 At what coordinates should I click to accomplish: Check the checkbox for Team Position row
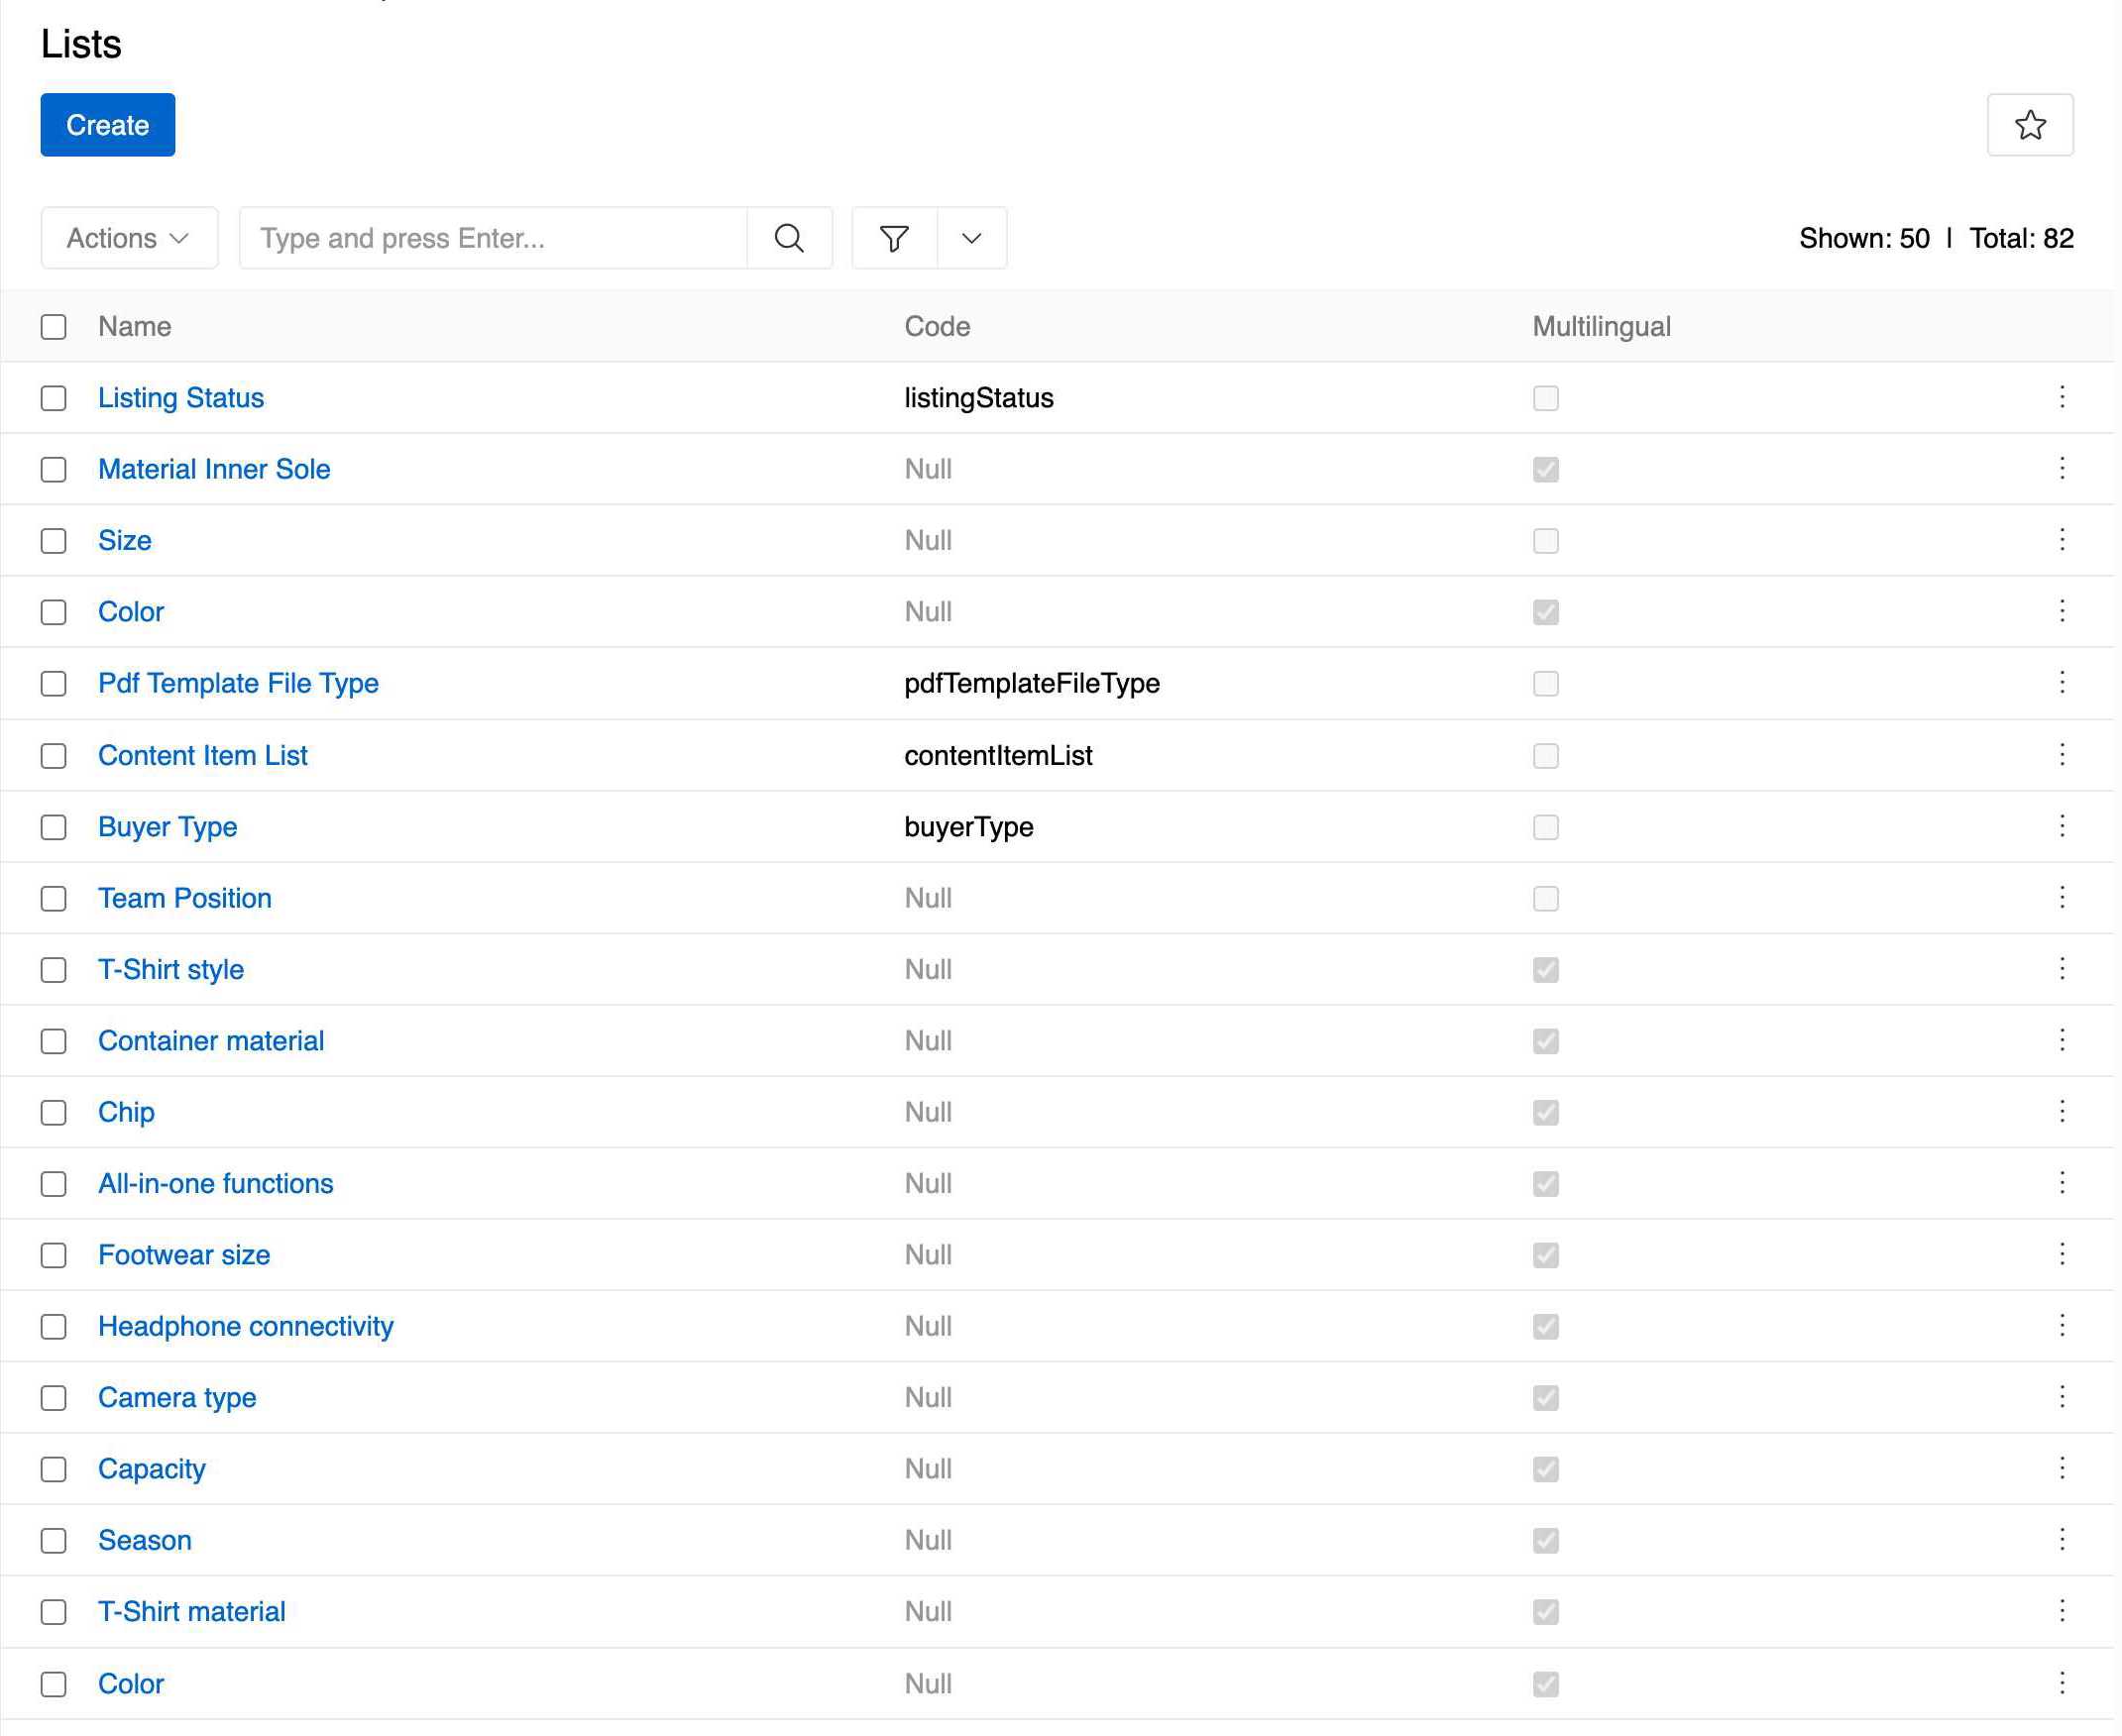54,898
